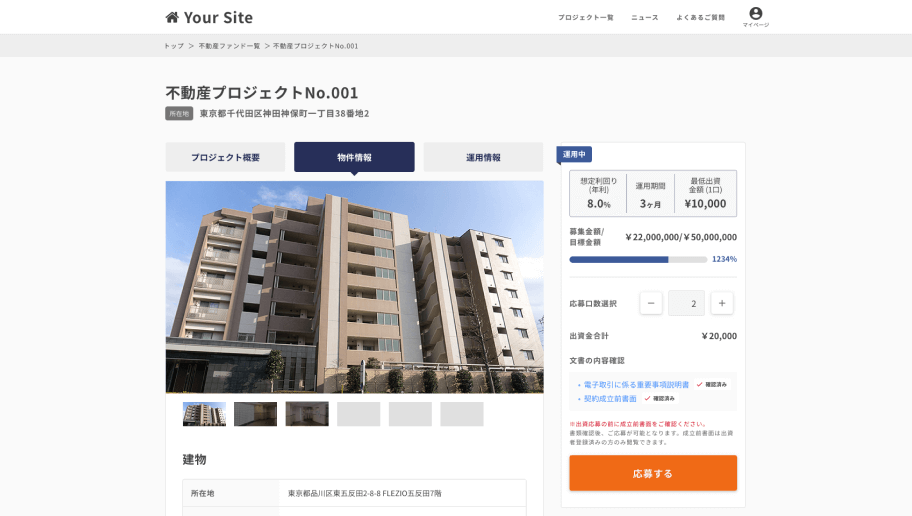This screenshot has width=912, height=516.
Task: Click 不動産ファンド一覧 breadcrumb link
Action: (229, 46)
